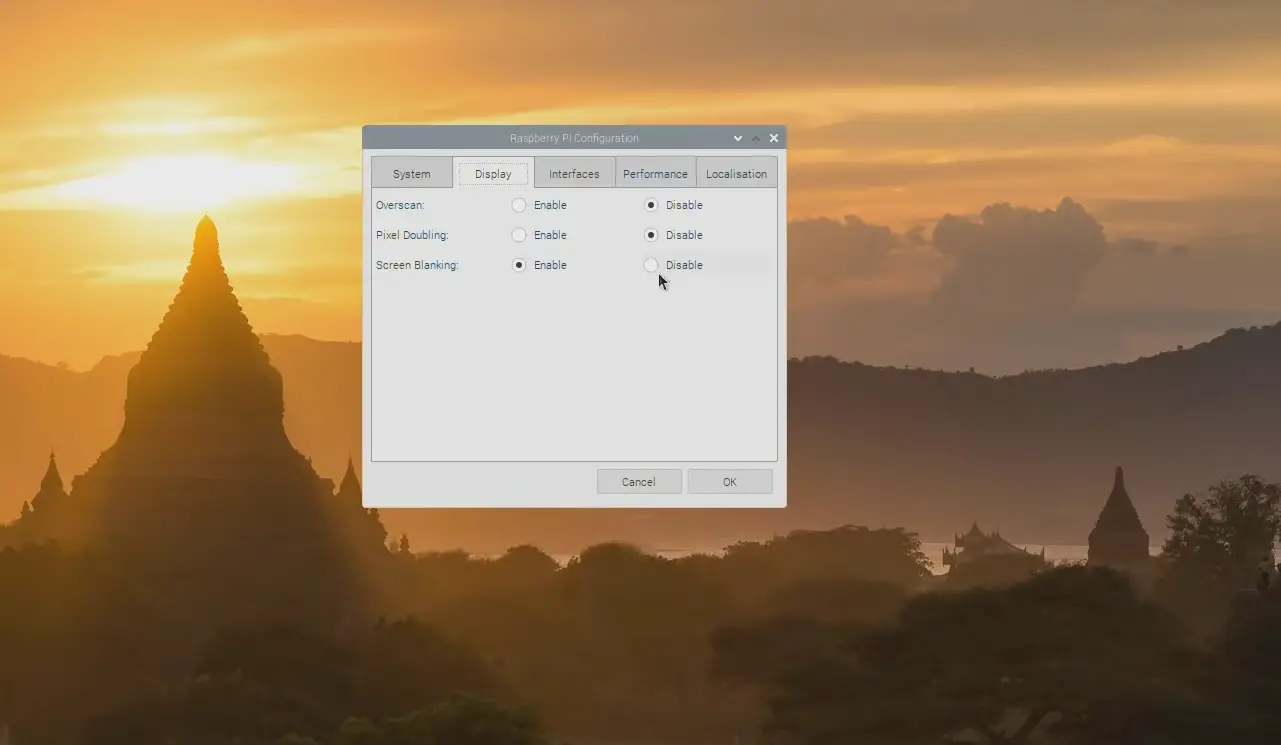Image resolution: width=1281 pixels, height=745 pixels.
Task: Click the Cancel button
Action: [639, 482]
